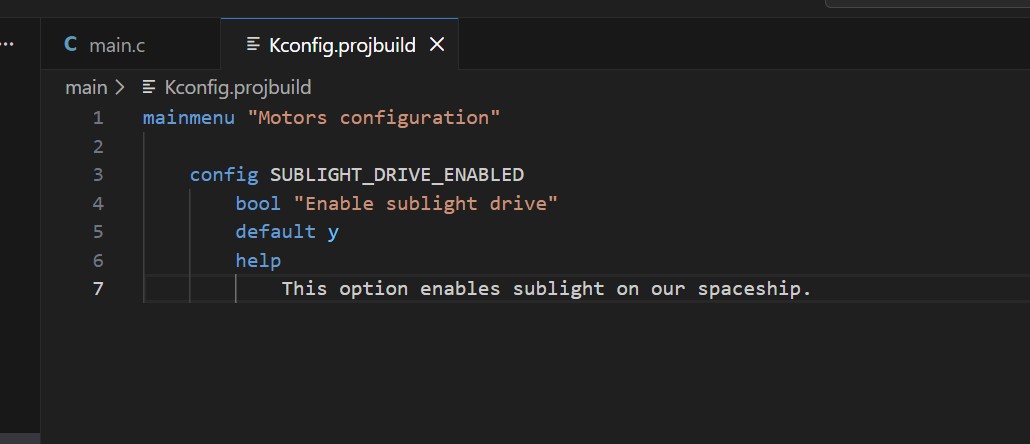Click on SUBLIGHT_DRIVE_ENABLED symbol name
The width and height of the screenshot is (1030, 444).
click(396, 175)
